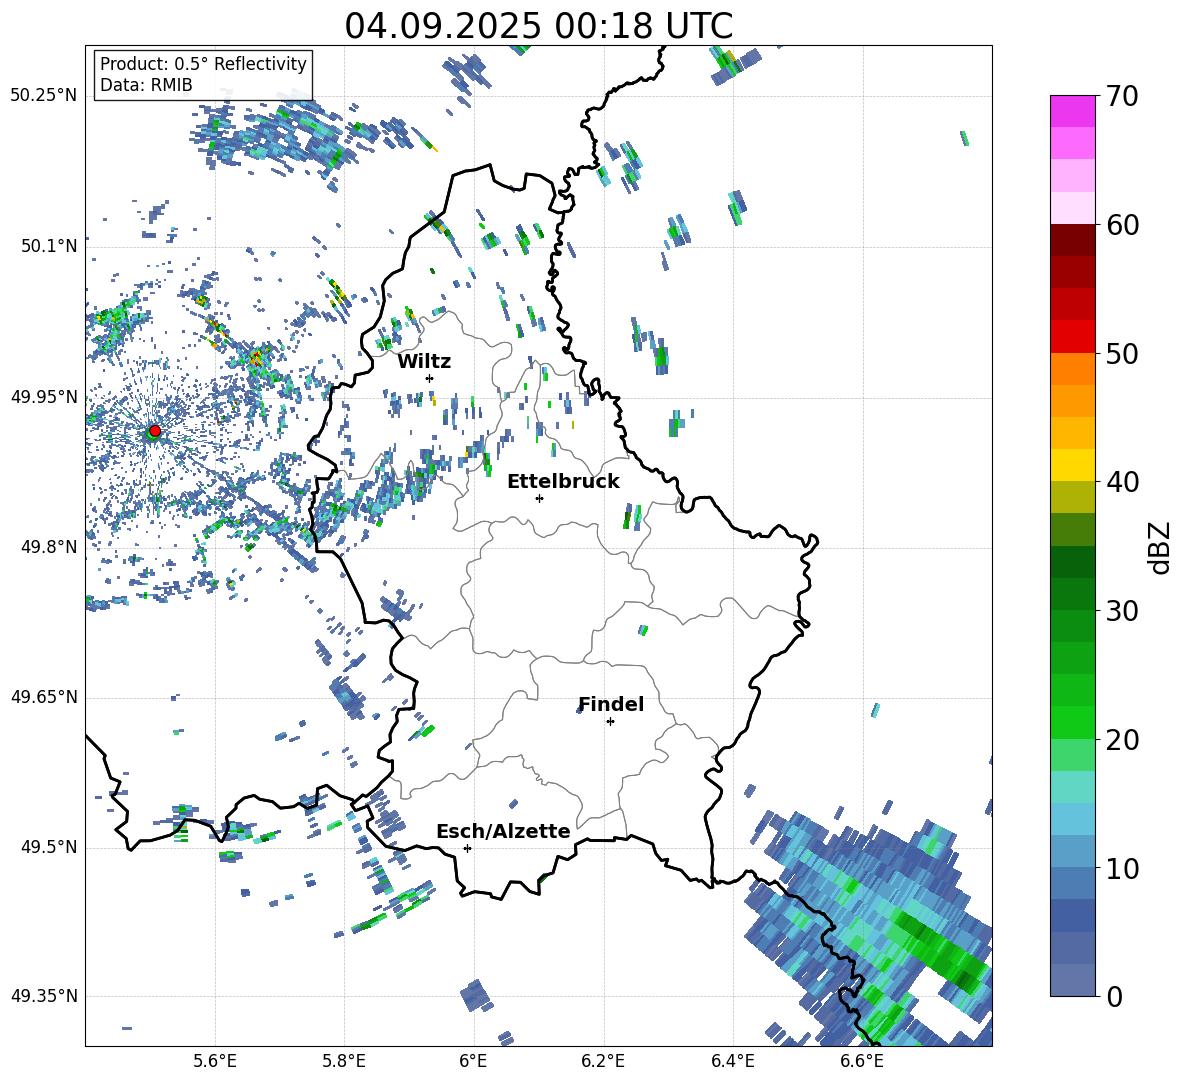Click the 6.4°E longitude label
Image resolution: width=1184 pixels, height=1081 pixels.
(732, 1061)
